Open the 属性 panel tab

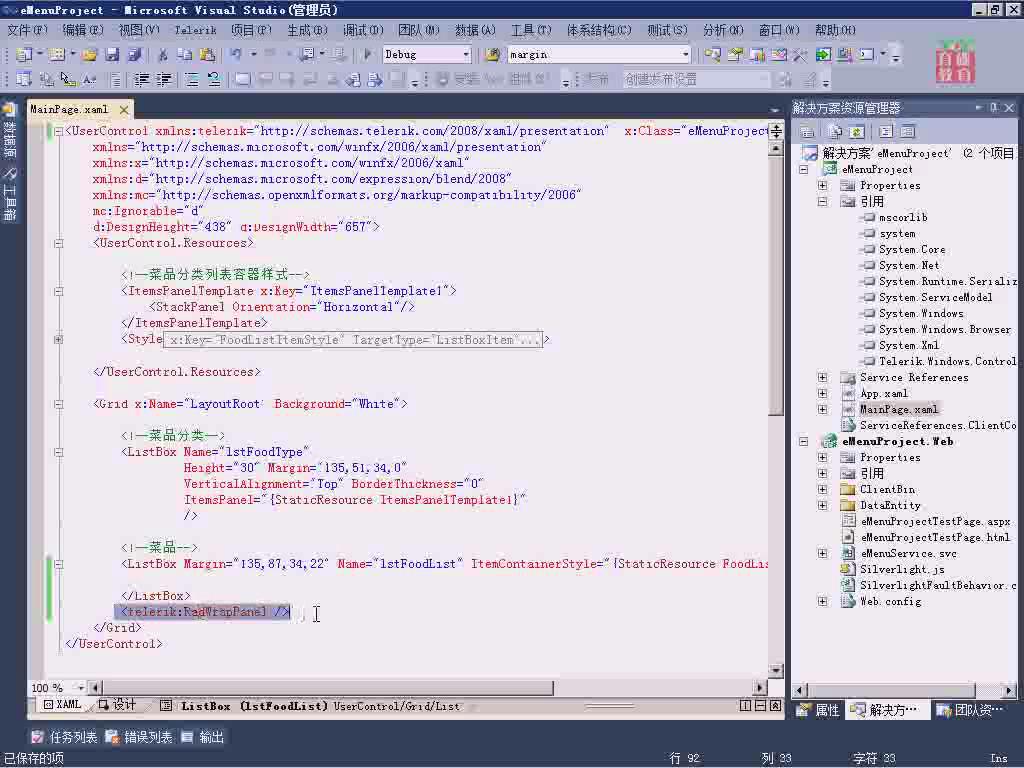[x=820, y=710]
